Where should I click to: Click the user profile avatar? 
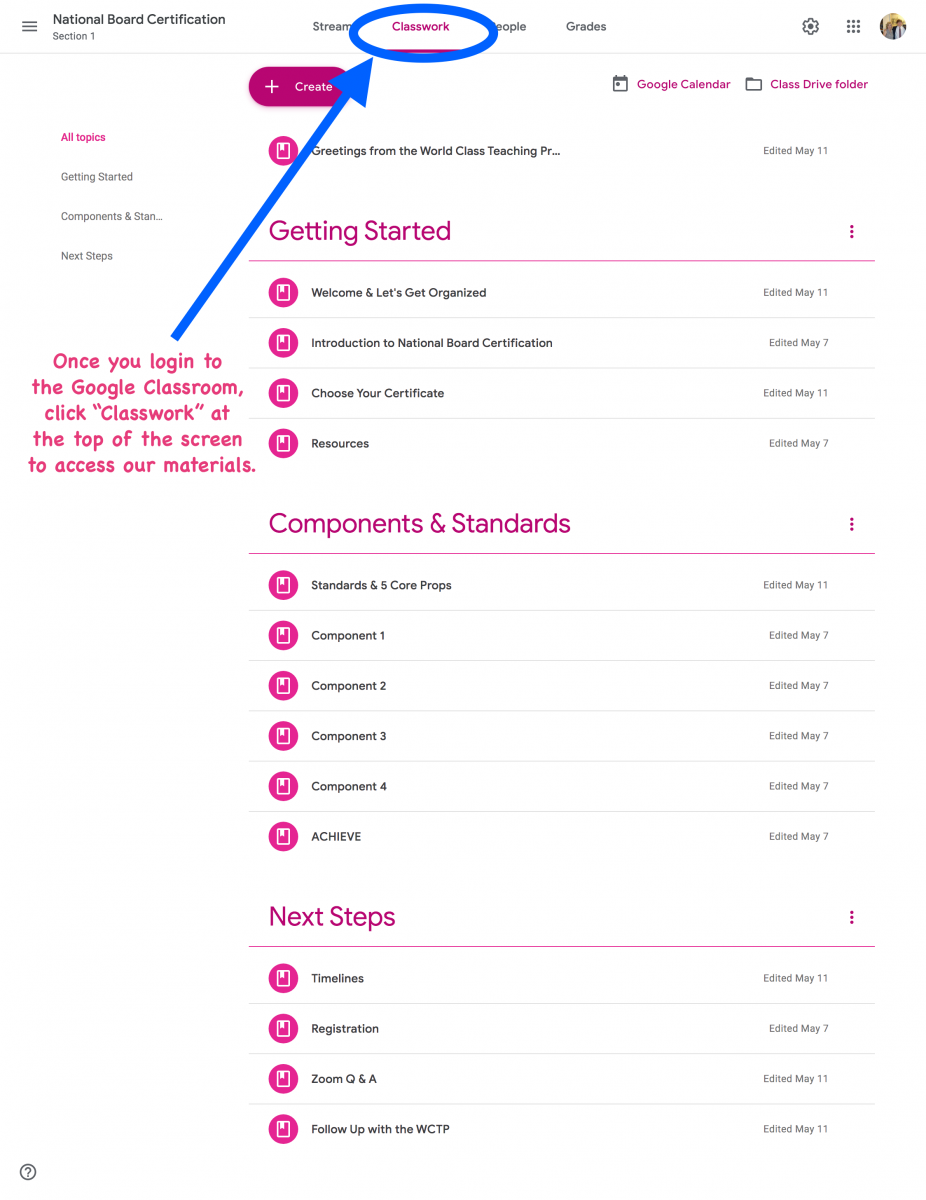pos(893,27)
